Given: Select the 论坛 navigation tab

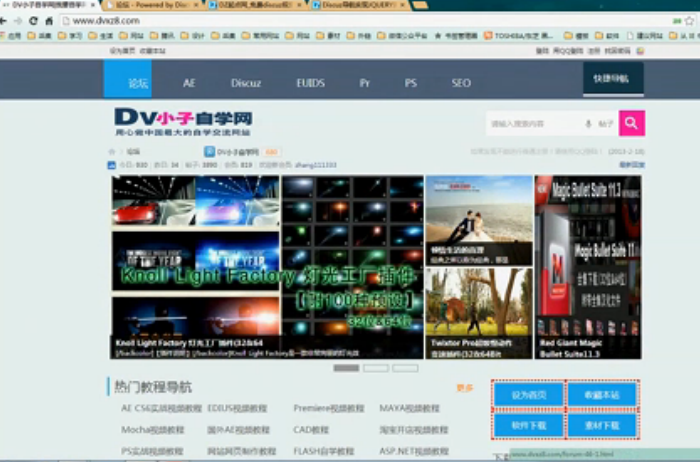Looking at the screenshot, I should click(128, 79).
